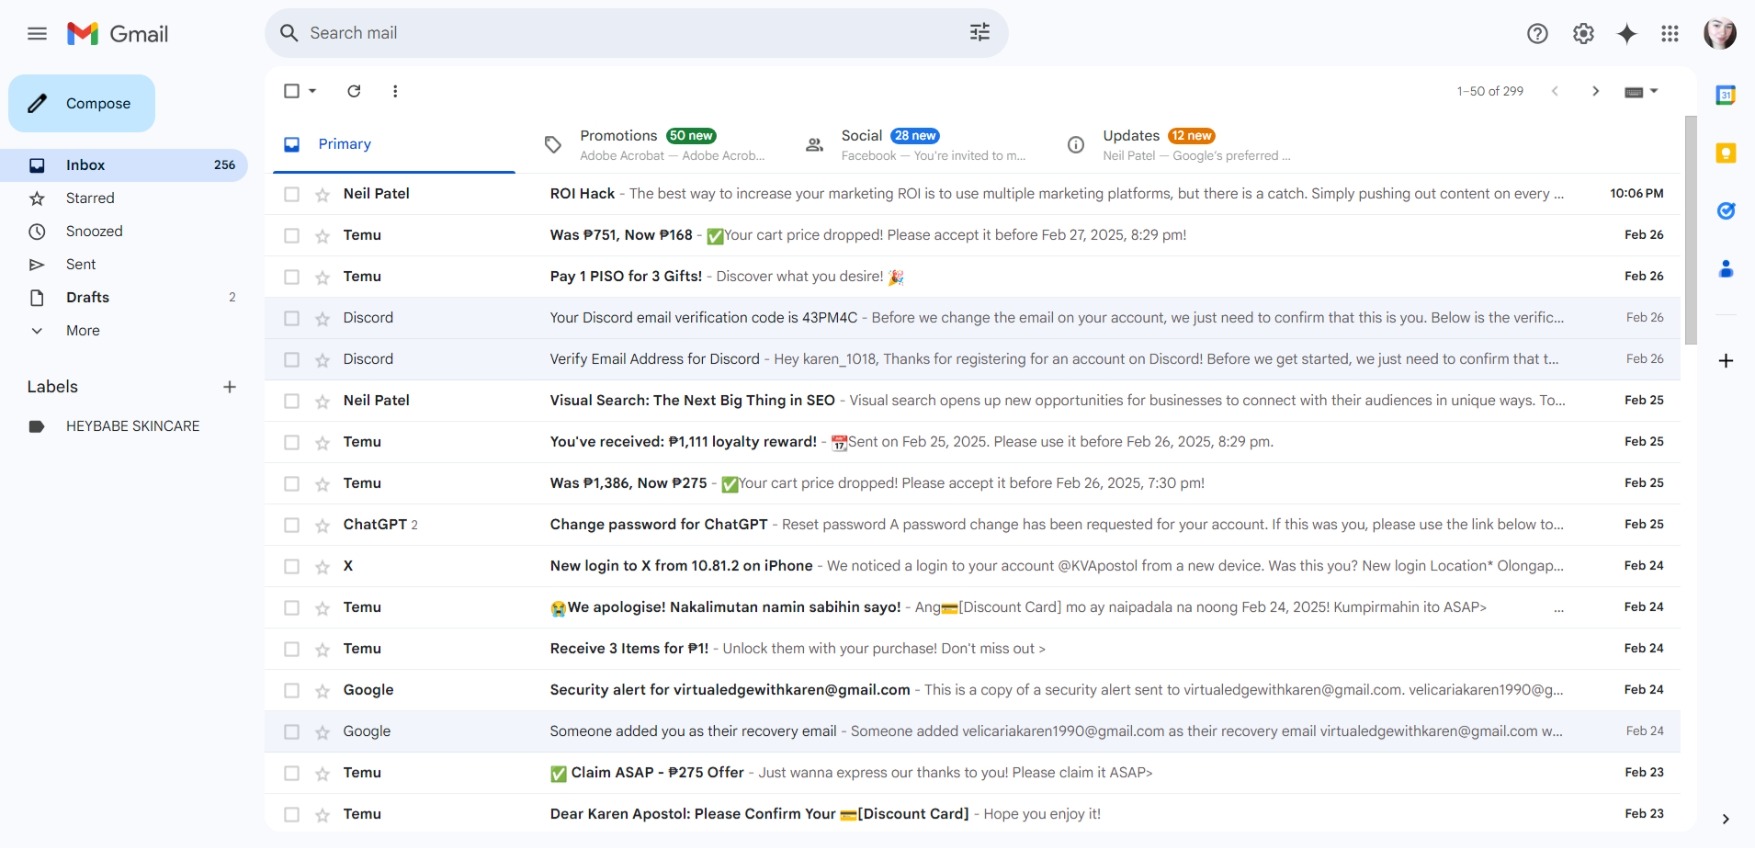Switch to the Primary tab
1755x848 pixels.
pos(394,145)
